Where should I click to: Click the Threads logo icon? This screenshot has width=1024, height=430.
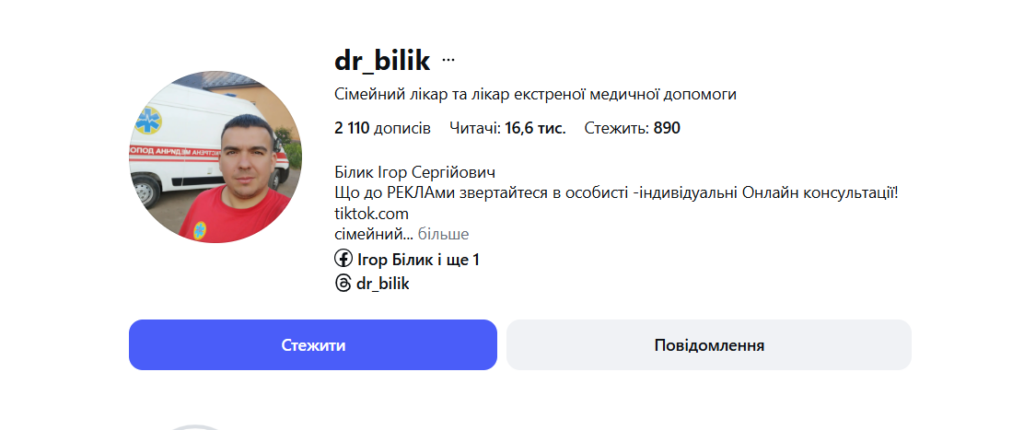pos(343,284)
